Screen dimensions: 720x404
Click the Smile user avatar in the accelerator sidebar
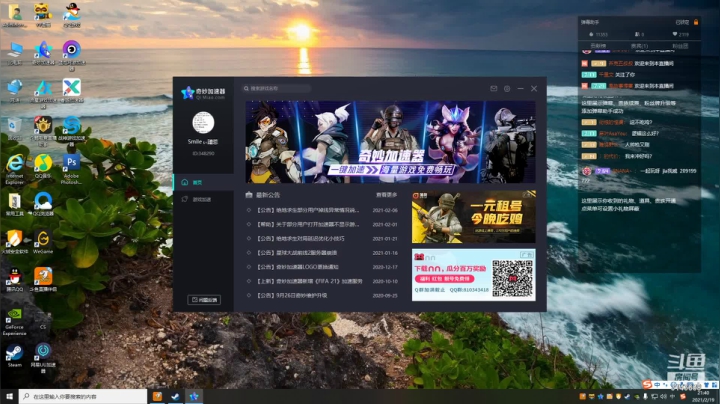click(203, 123)
